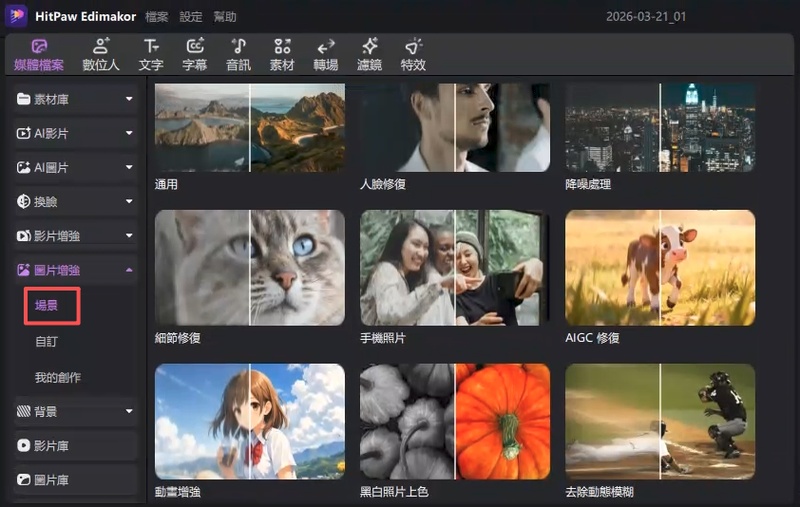Open the 濾鏡 filters tool
Image resolution: width=800 pixels, height=507 pixels.
(x=369, y=55)
